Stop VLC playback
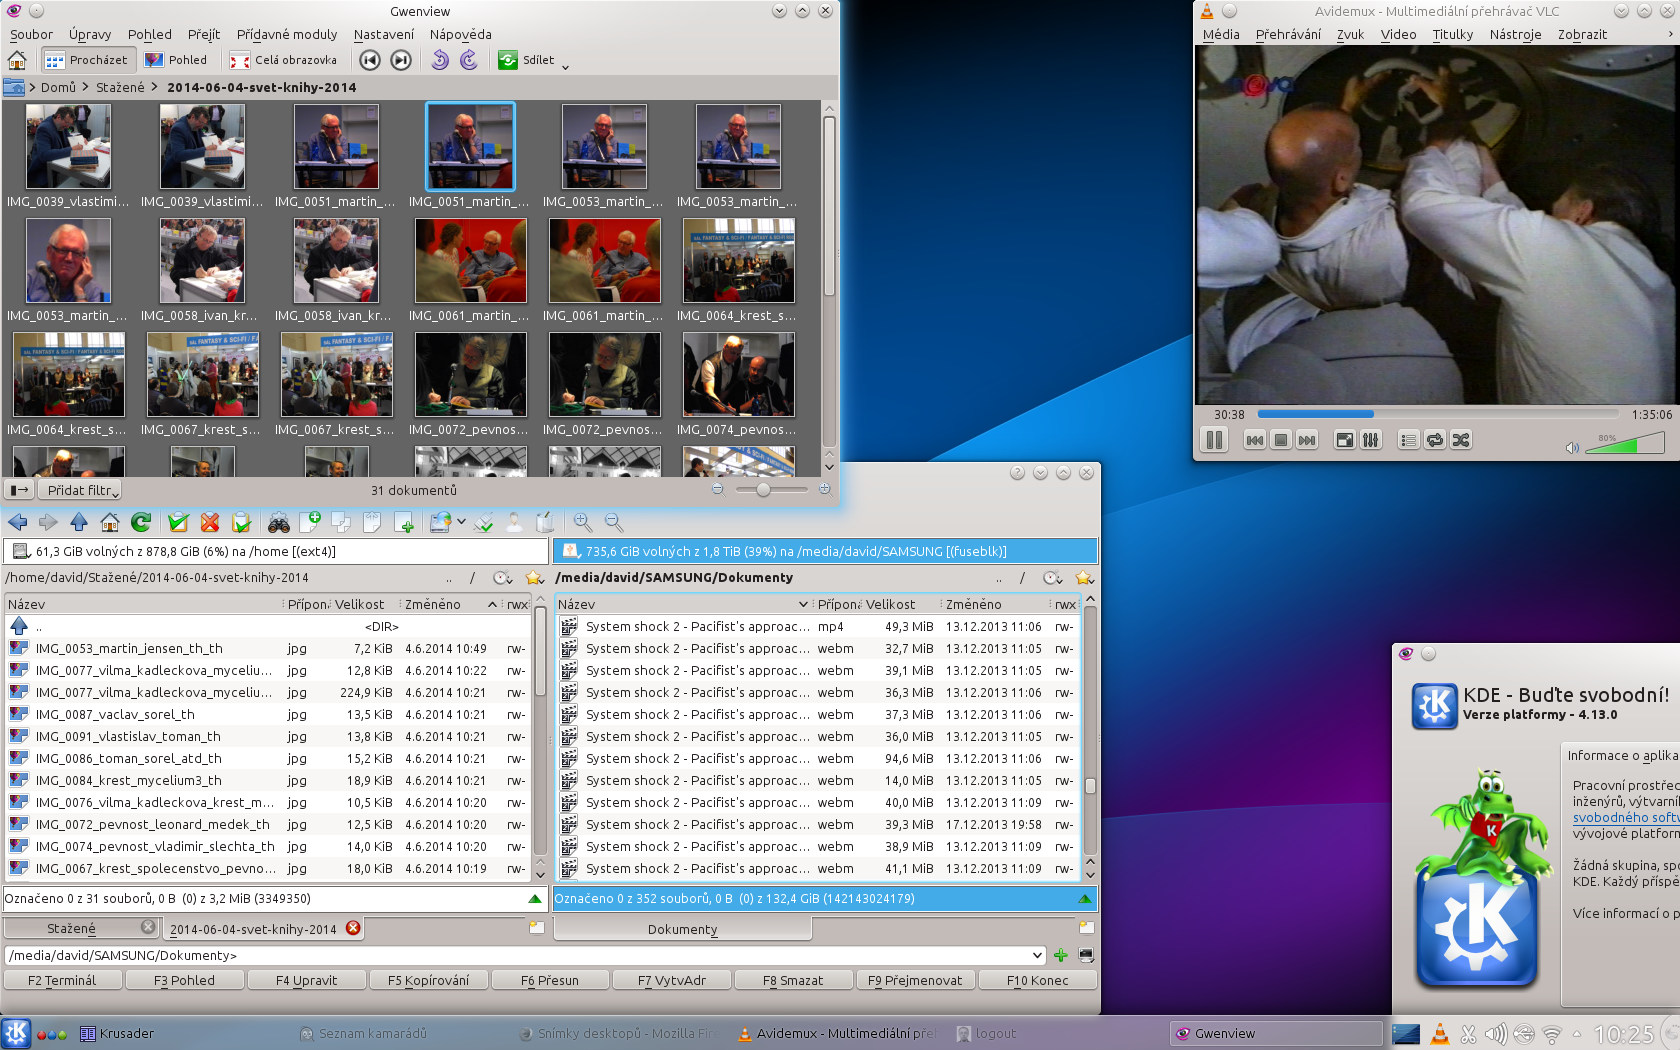 pos(1281,440)
